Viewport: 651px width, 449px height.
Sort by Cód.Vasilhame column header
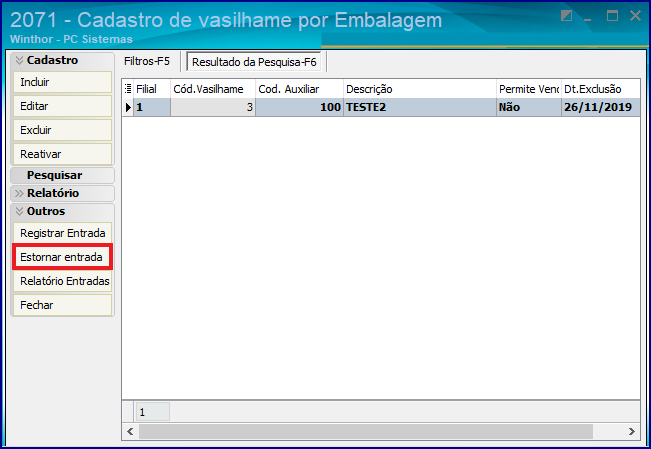click(x=213, y=89)
